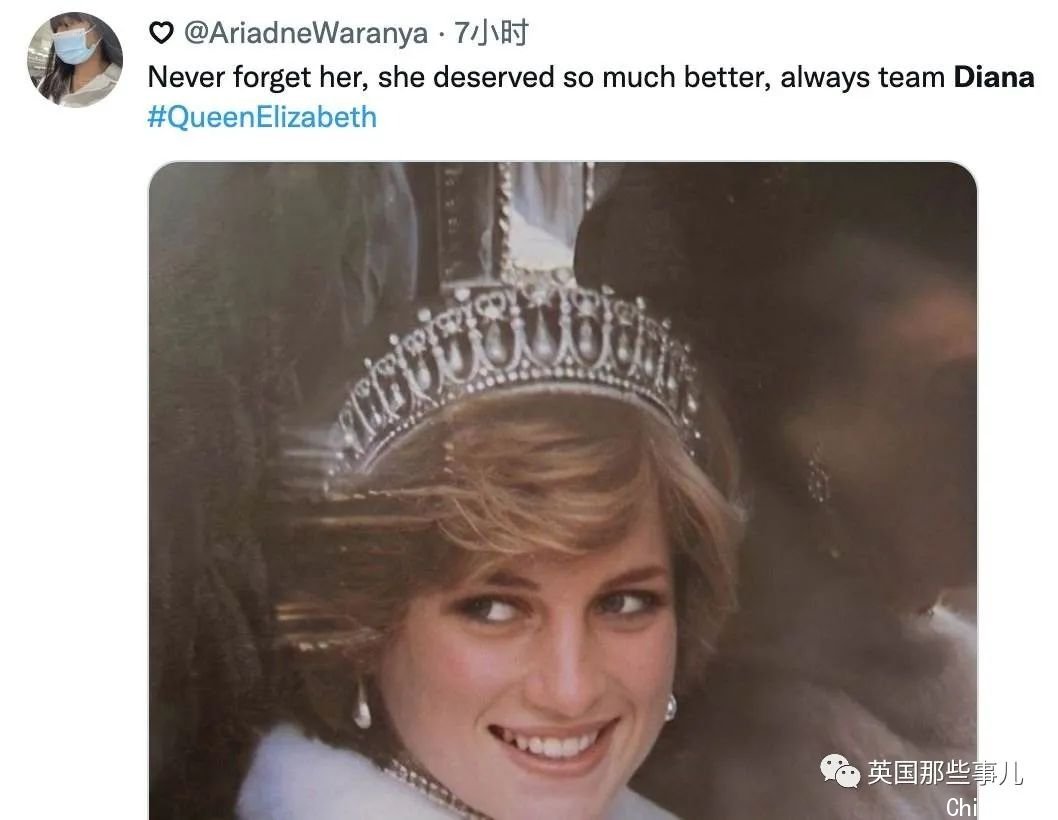Open the masked user's profile avatar

pyautogui.click(x=74, y=59)
